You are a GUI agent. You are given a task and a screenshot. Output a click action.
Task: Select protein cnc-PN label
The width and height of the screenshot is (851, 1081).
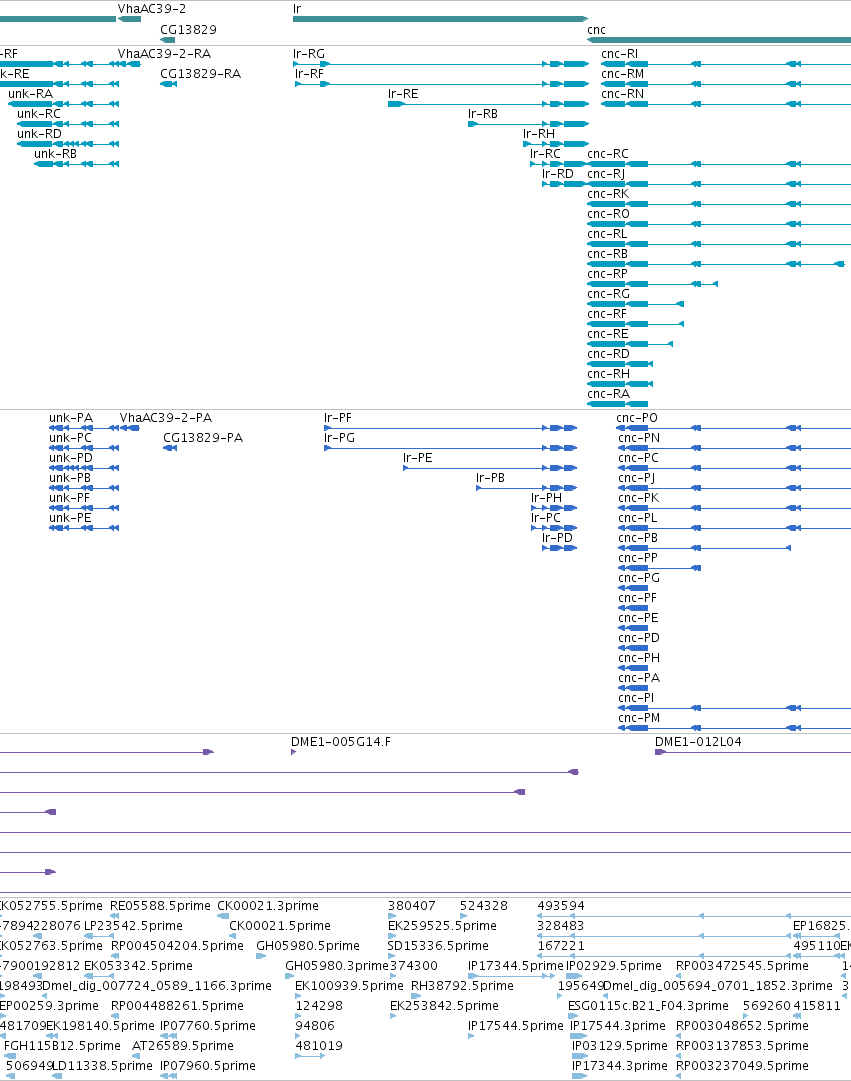pyautogui.click(x=639, y=438)
